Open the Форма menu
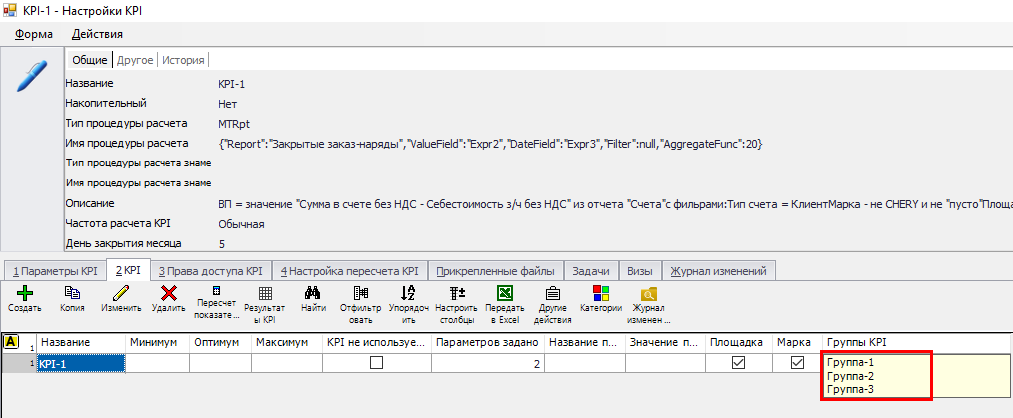Image resolution: width=1013 pixels, height=418 pixels. pyautogui.click(x=34, y=34)
